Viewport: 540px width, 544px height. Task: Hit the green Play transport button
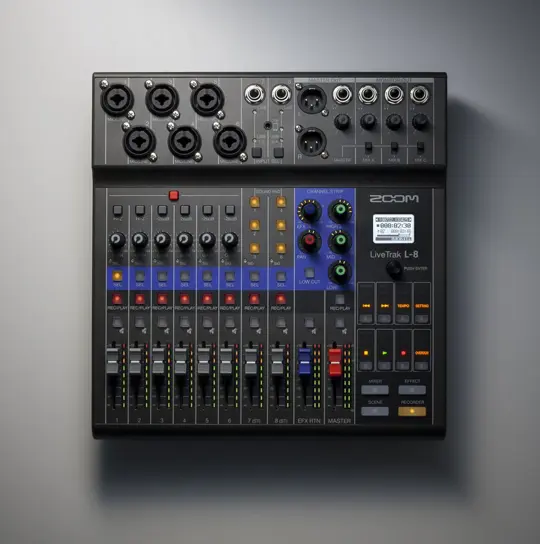coord(384,350)
